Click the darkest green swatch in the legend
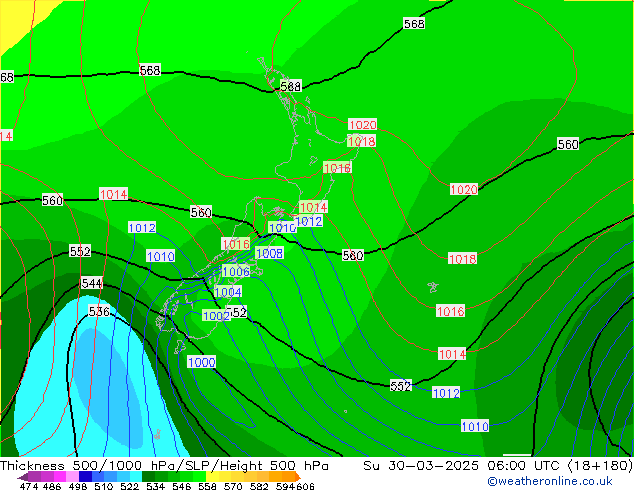The width and height of the screenshot is (634, 490). (x=148, y=477)
